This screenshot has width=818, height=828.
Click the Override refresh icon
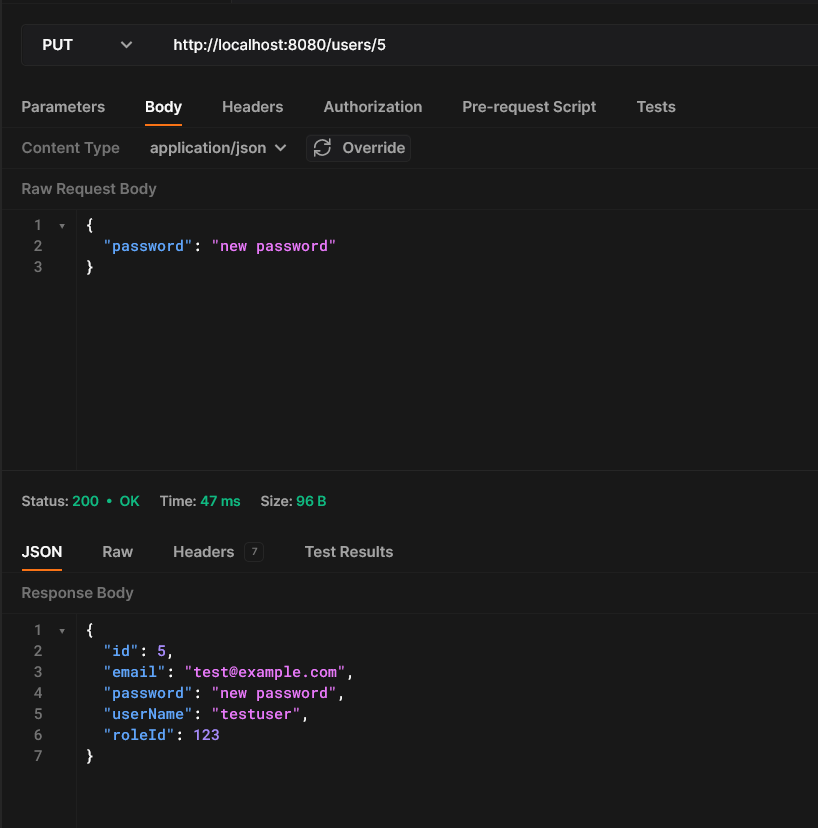[322, 148]
